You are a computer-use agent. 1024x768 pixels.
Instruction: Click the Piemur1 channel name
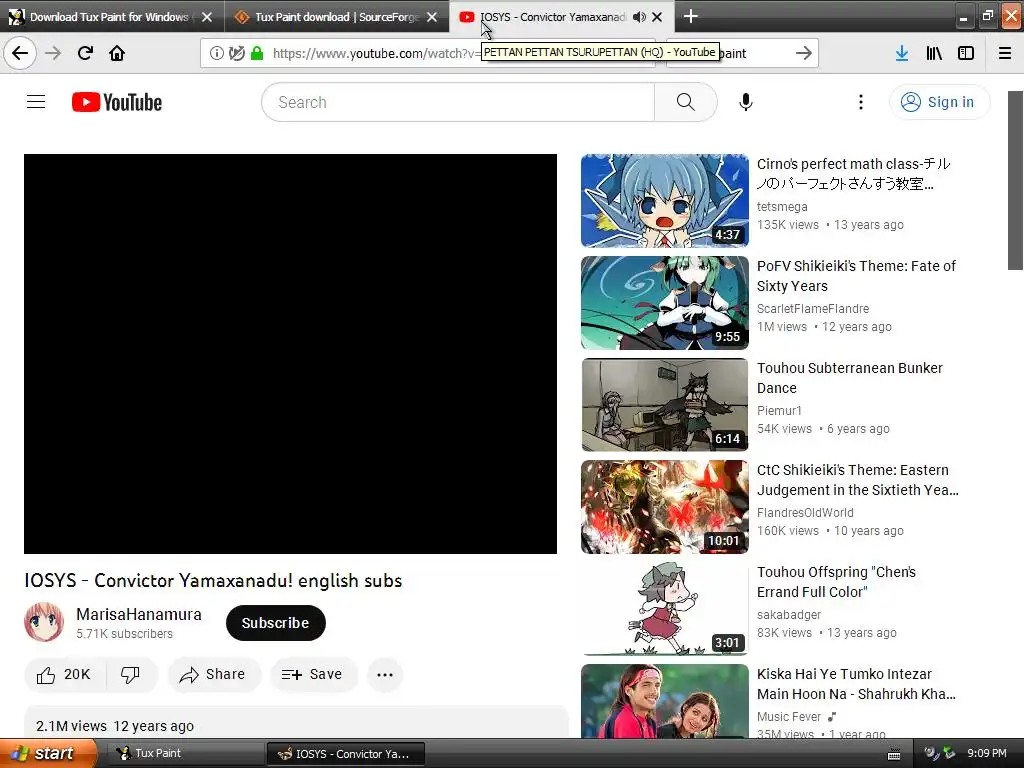click(x=779, y=411)
